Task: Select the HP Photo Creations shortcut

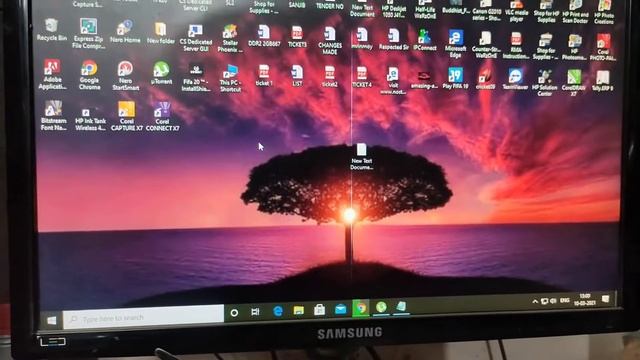Action: pos(604,12)
